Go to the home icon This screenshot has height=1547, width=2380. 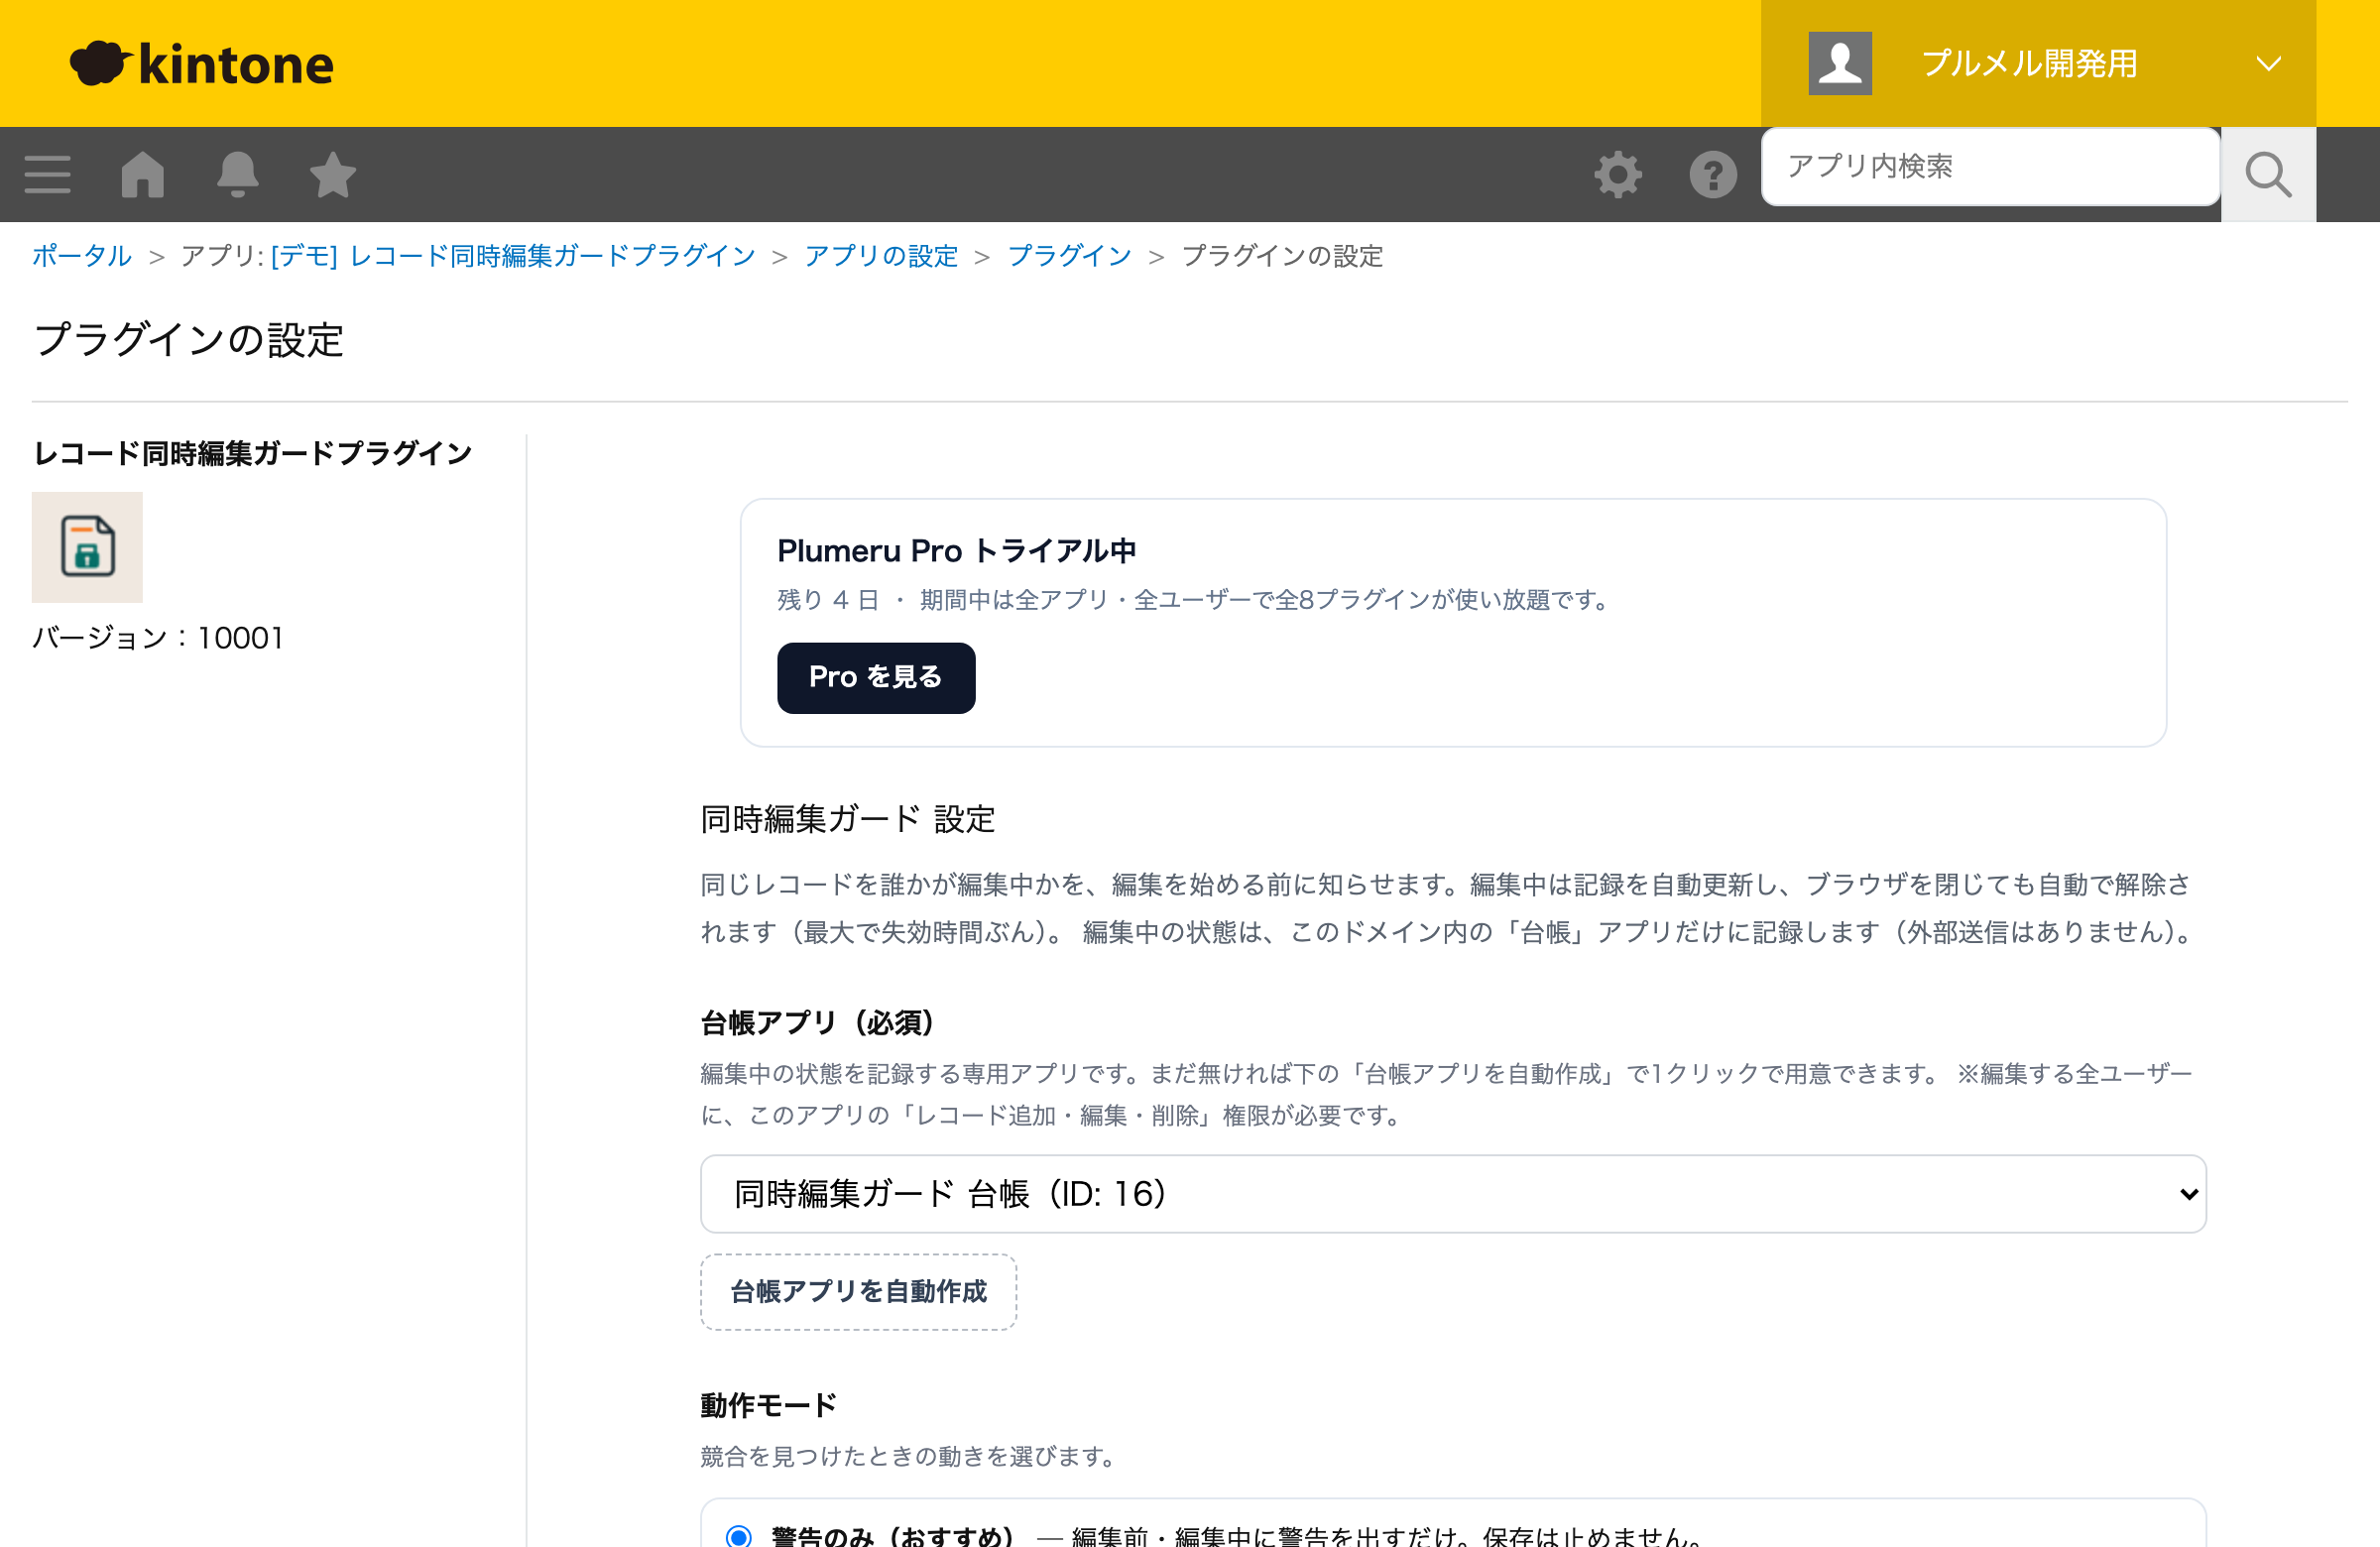click(x=142, y=174)
